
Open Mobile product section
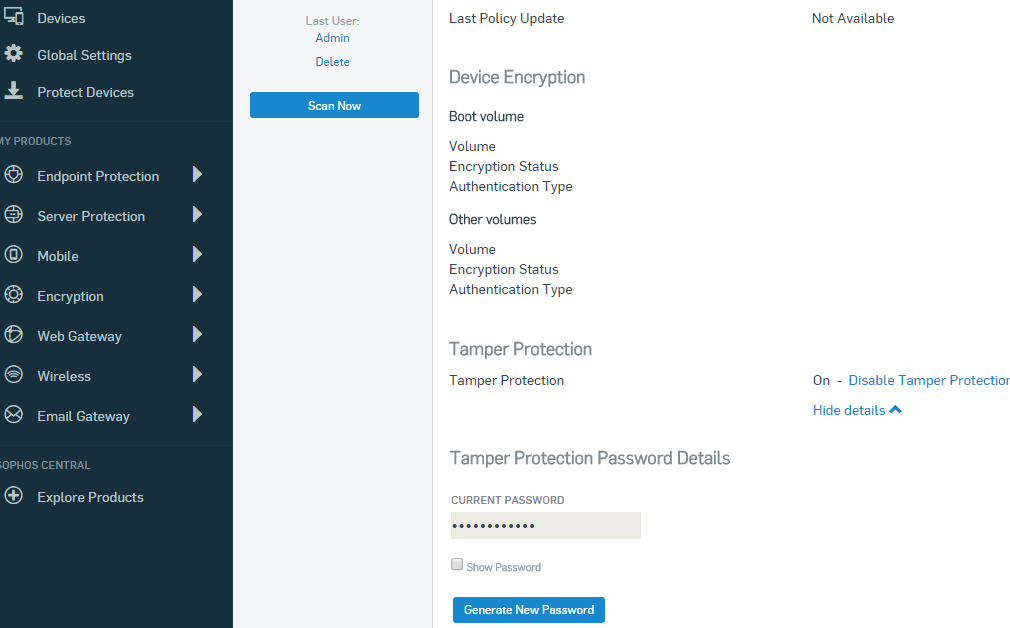[58, 256]
